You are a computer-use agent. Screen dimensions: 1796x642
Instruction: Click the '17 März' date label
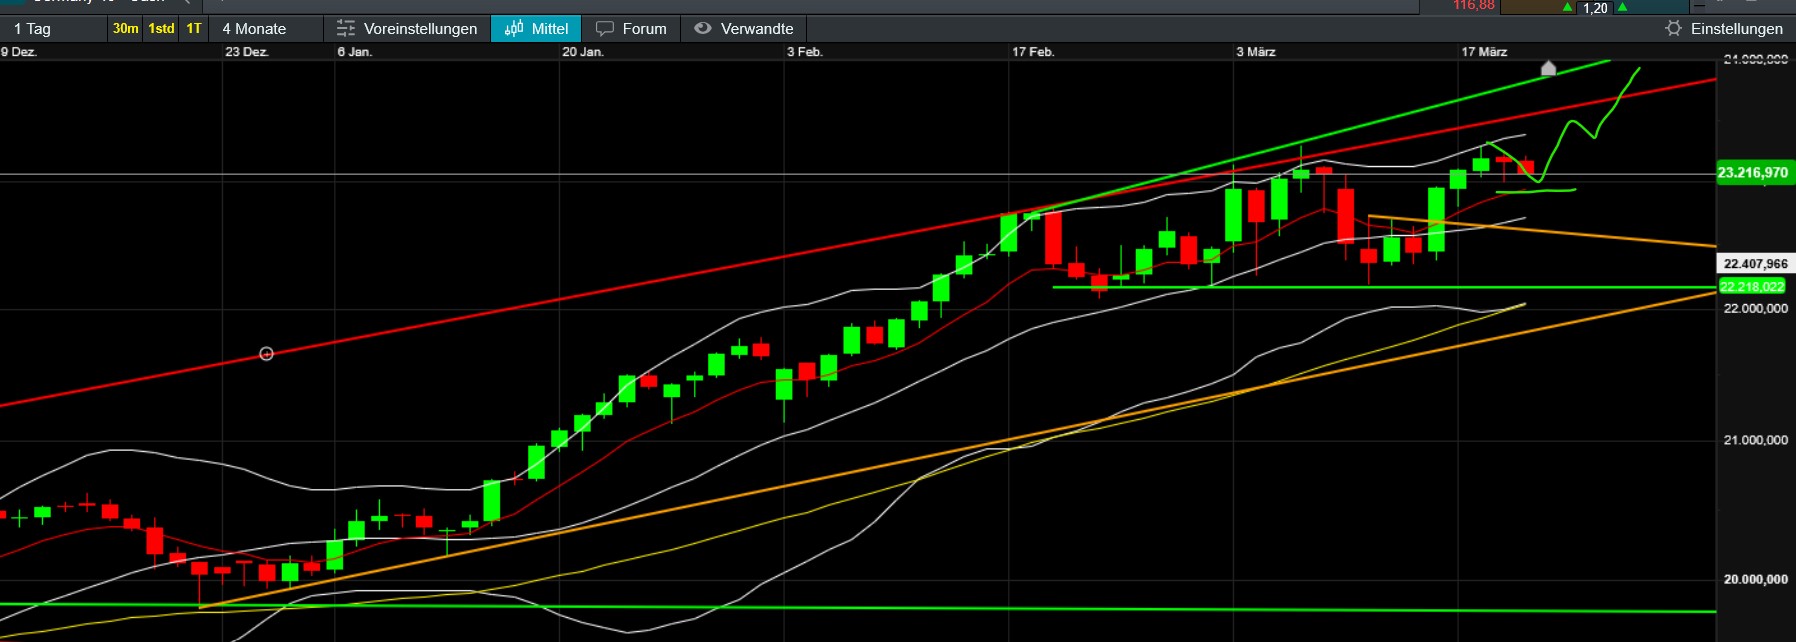tap(1484, 52)
